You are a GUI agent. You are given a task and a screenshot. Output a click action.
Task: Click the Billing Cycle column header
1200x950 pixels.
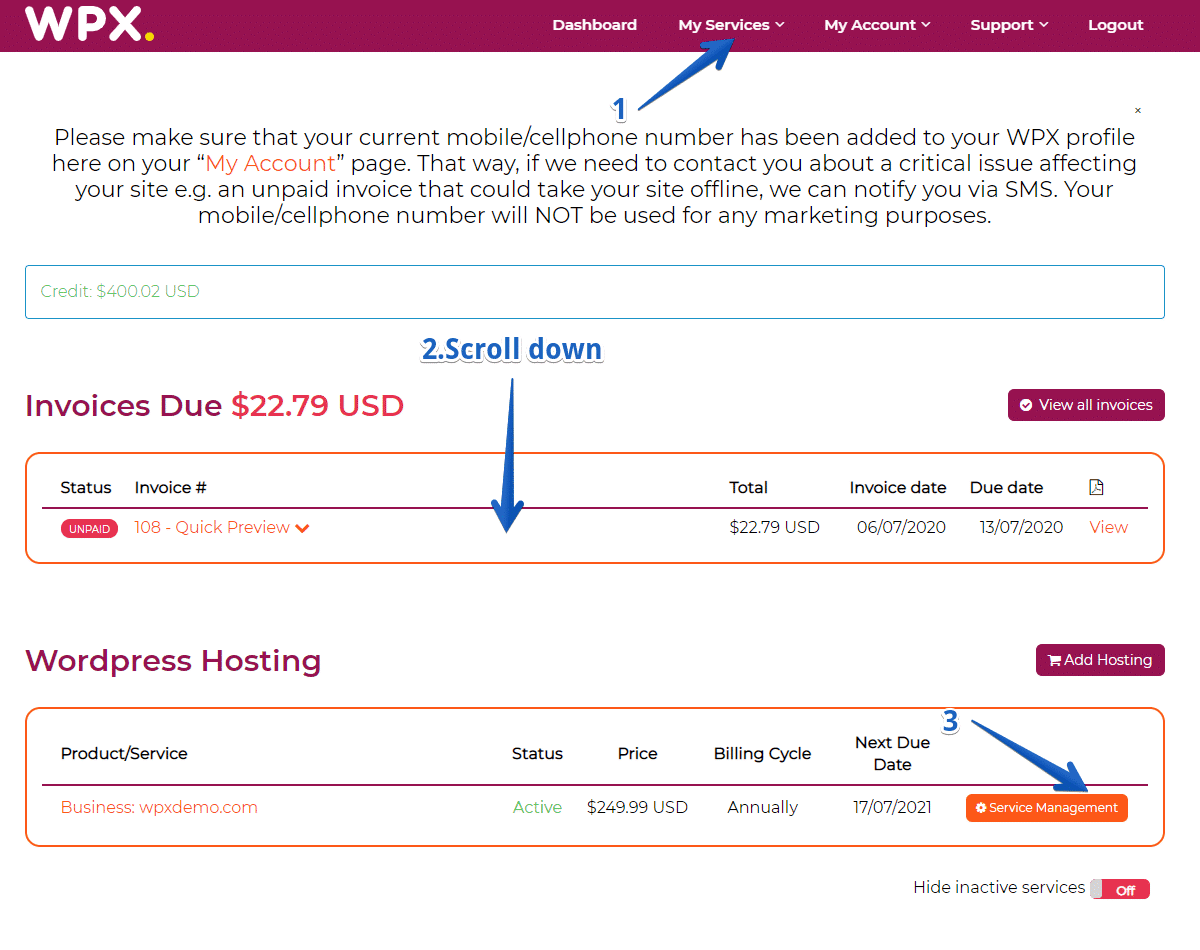[762, 753]
